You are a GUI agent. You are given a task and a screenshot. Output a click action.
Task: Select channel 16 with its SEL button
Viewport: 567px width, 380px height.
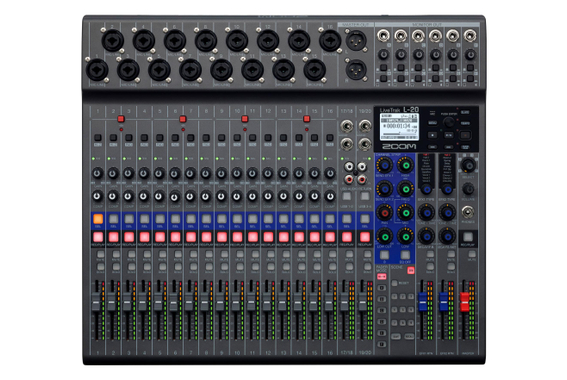(330, 219)
